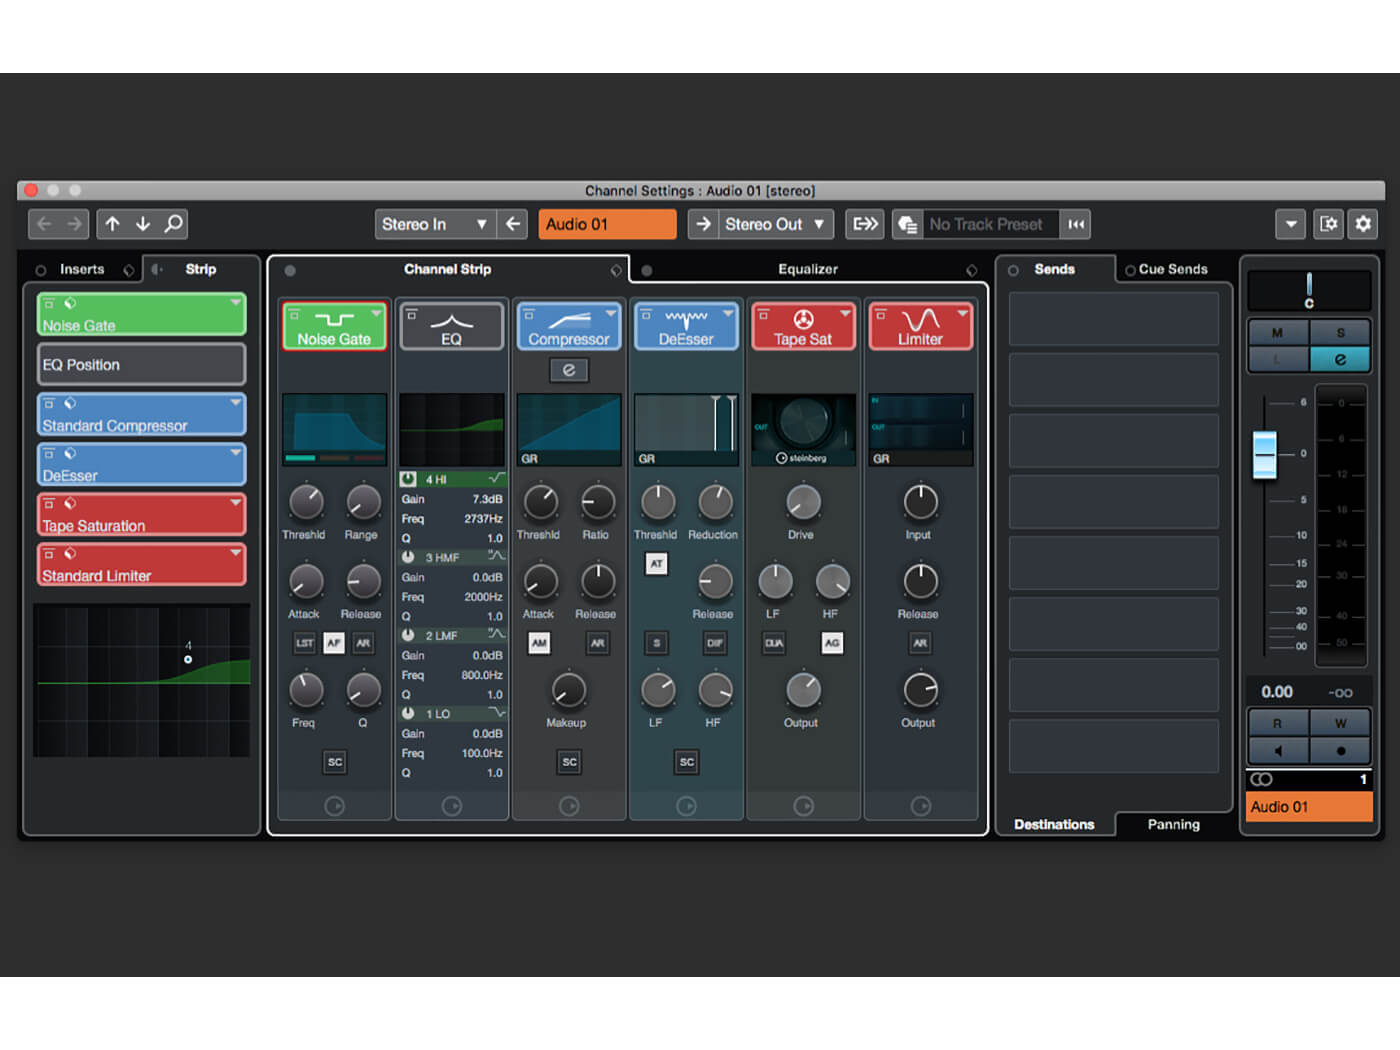
Task: Expand the Standard Limiter insert dropdown
Action: coord(236,552)
